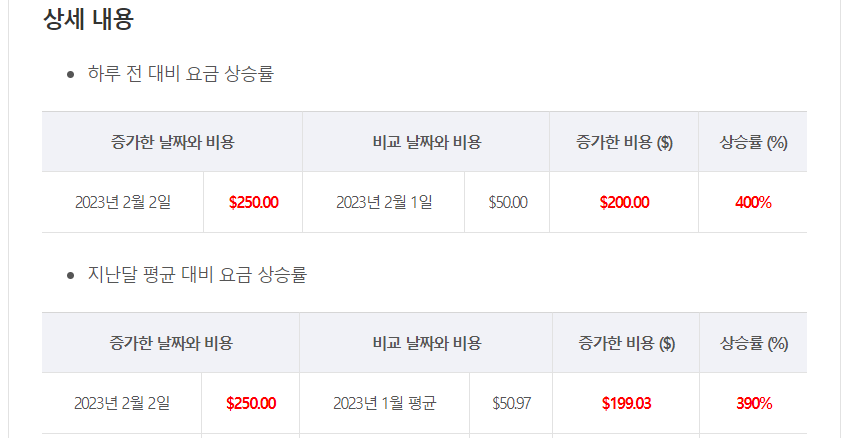Click the red 390% rate cell
Viewport: 847px width, 438px height.
point(754,403)
